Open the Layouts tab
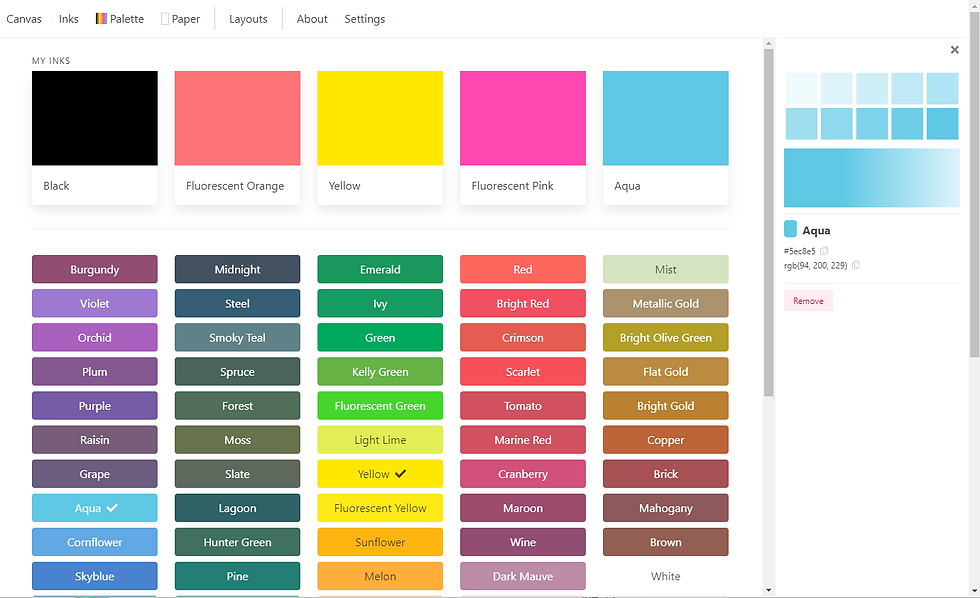This screenshot has width=980, height=598. (x=248, y=19)
